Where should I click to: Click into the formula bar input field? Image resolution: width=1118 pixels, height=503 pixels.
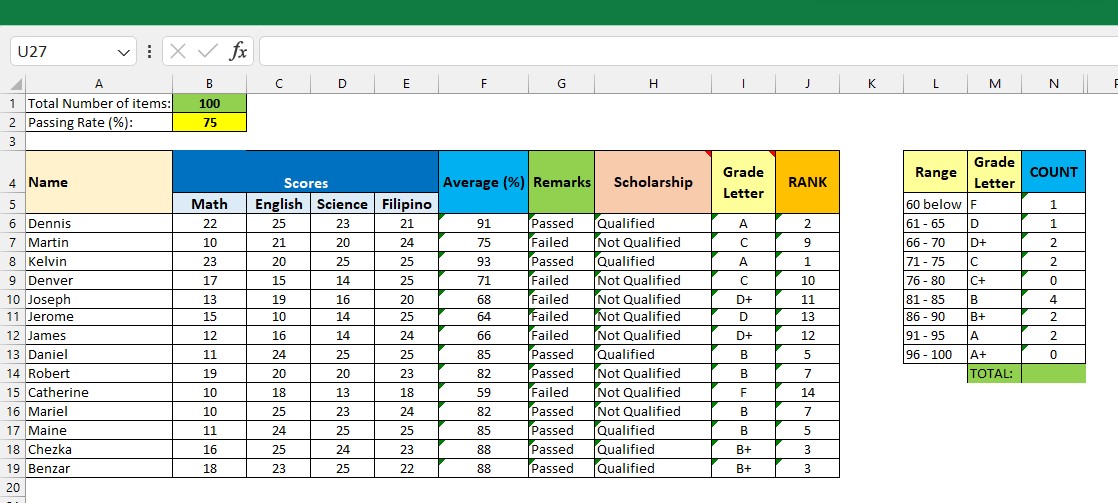[x=680, y=51]
